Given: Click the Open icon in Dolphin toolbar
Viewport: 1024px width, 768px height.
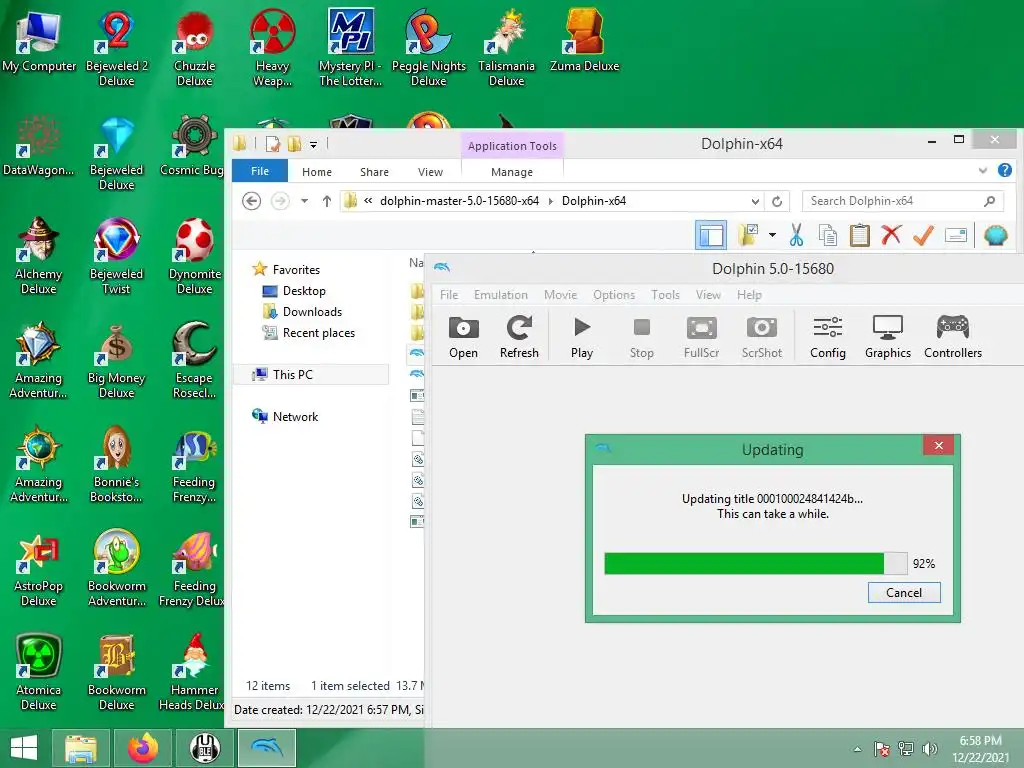Looking at the screenshot, I should point(463,337).
